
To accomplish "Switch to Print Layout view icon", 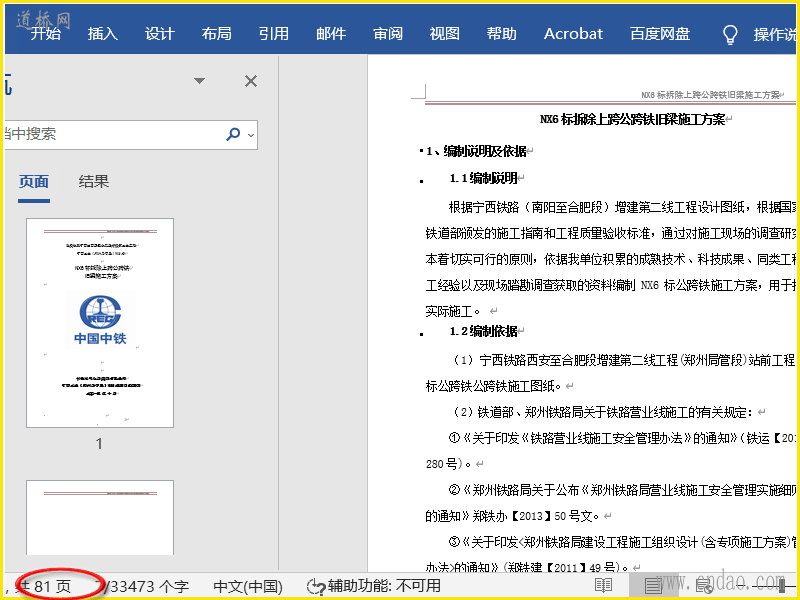I will click(653, 586).
